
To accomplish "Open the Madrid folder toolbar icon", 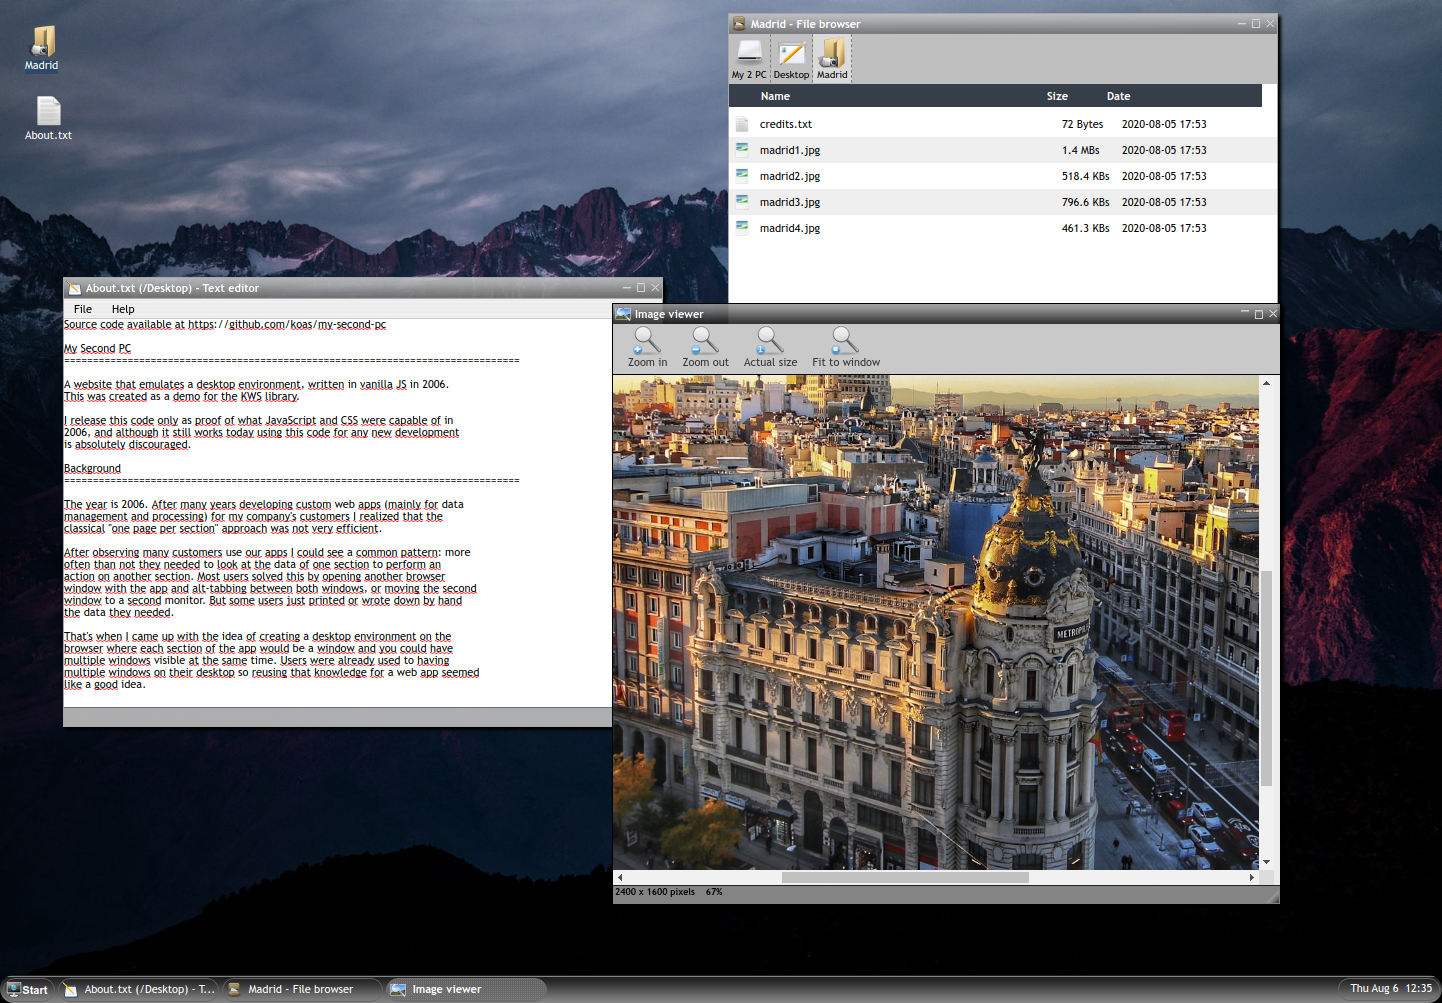I will click(831, 57).
